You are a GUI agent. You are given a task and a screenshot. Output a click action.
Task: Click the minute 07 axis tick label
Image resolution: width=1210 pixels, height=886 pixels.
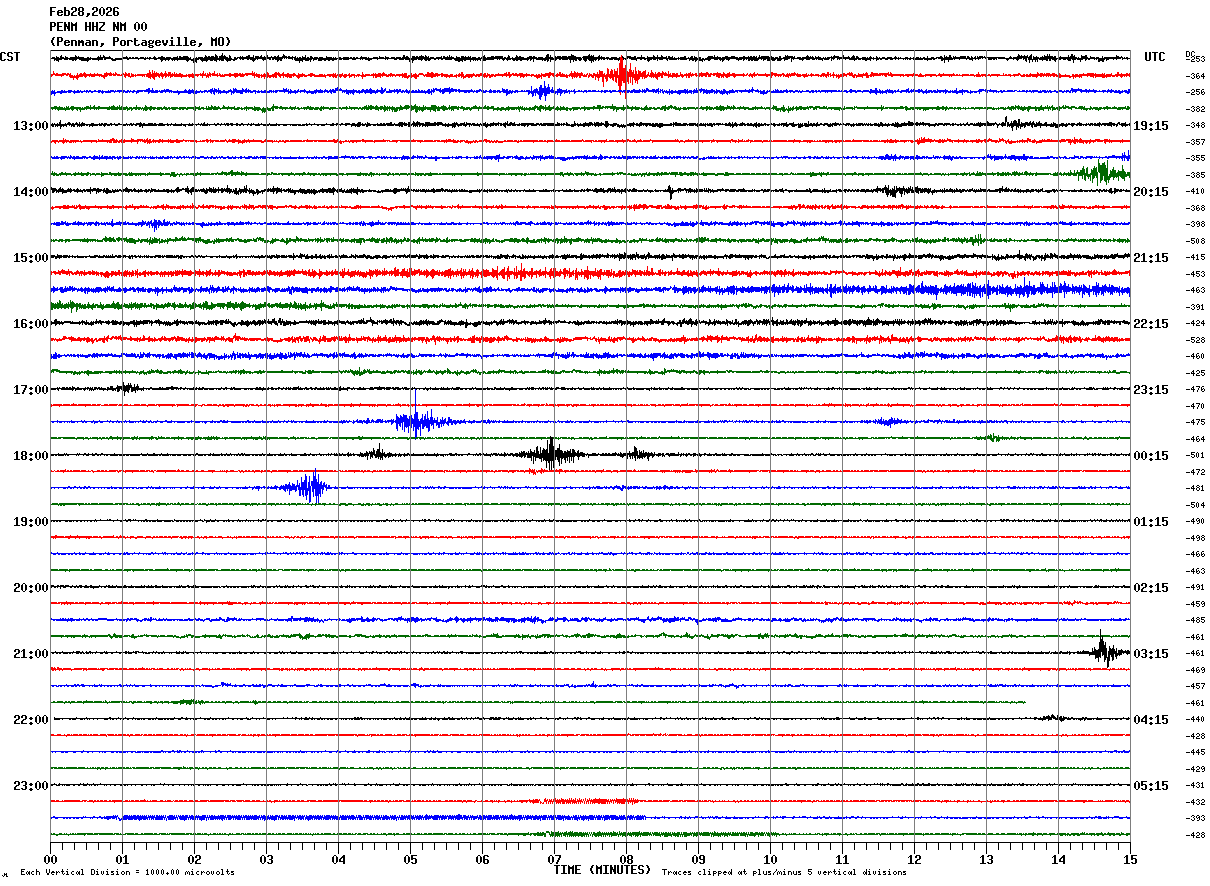click(x=554, y=859)
